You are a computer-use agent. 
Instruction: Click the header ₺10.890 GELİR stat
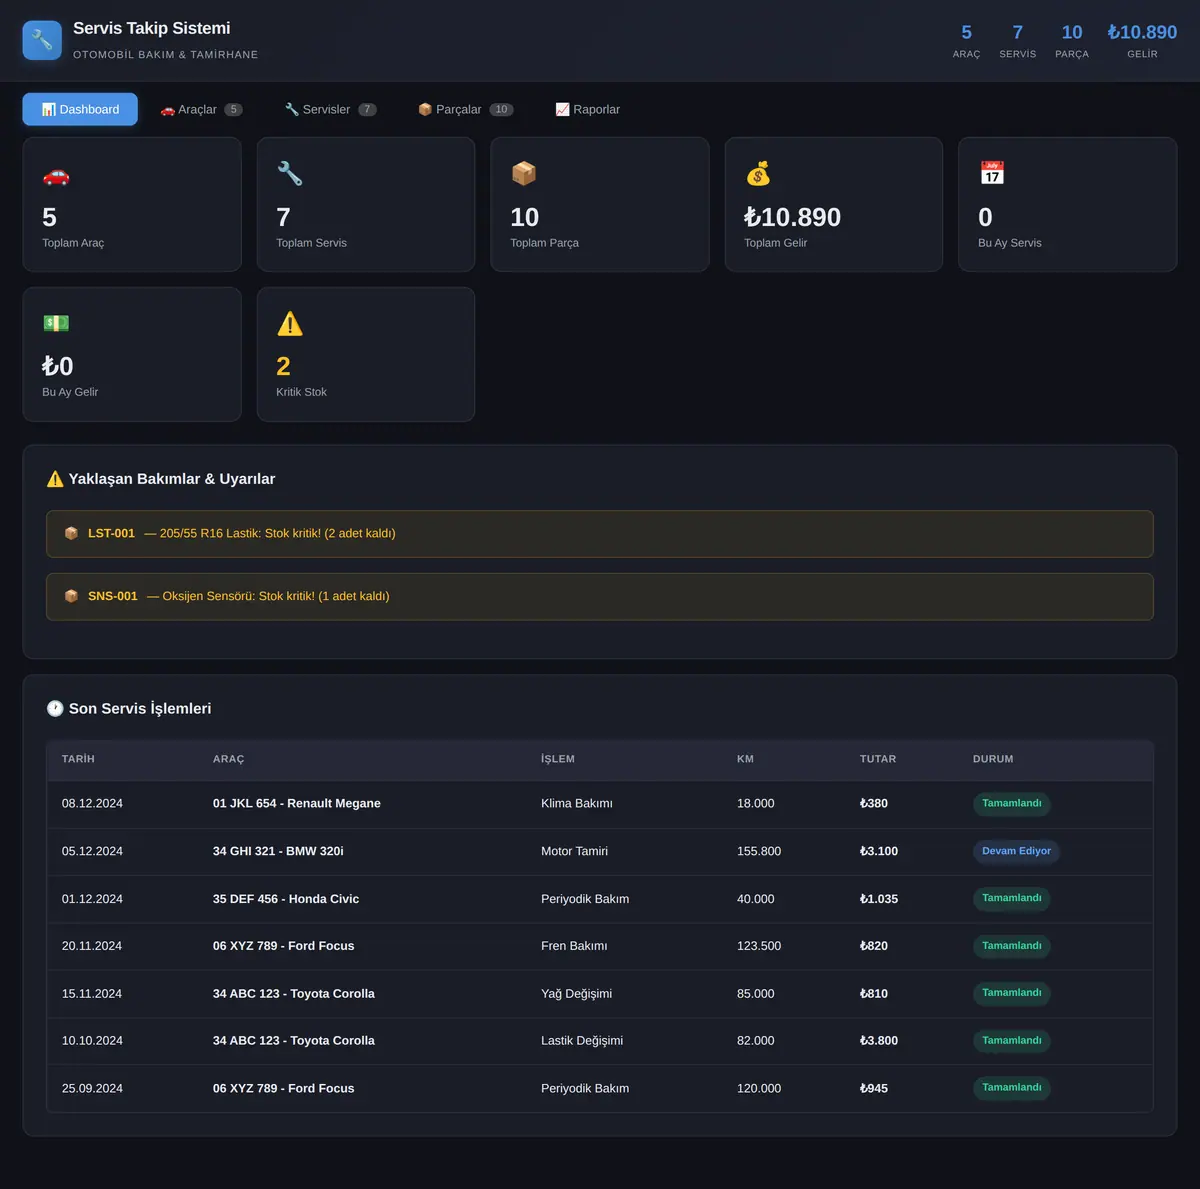tap(1142, 41)
